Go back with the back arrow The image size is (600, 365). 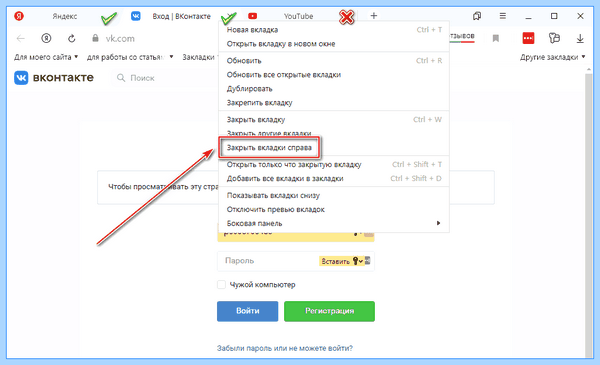[21, 38]
